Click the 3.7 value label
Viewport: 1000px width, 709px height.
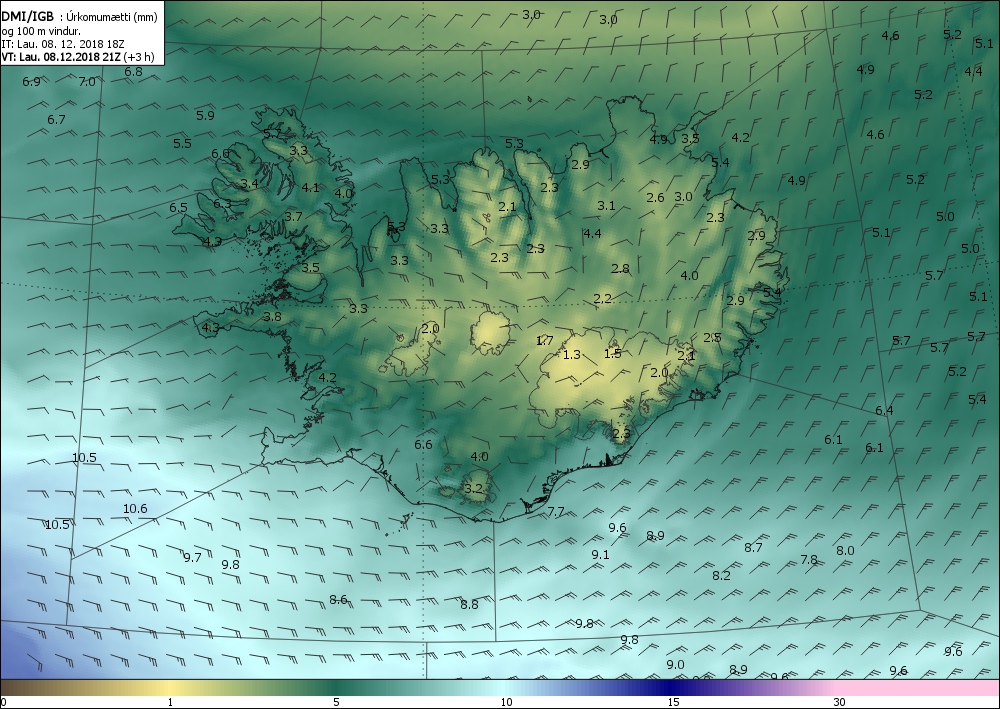click(x=293, y=216)
